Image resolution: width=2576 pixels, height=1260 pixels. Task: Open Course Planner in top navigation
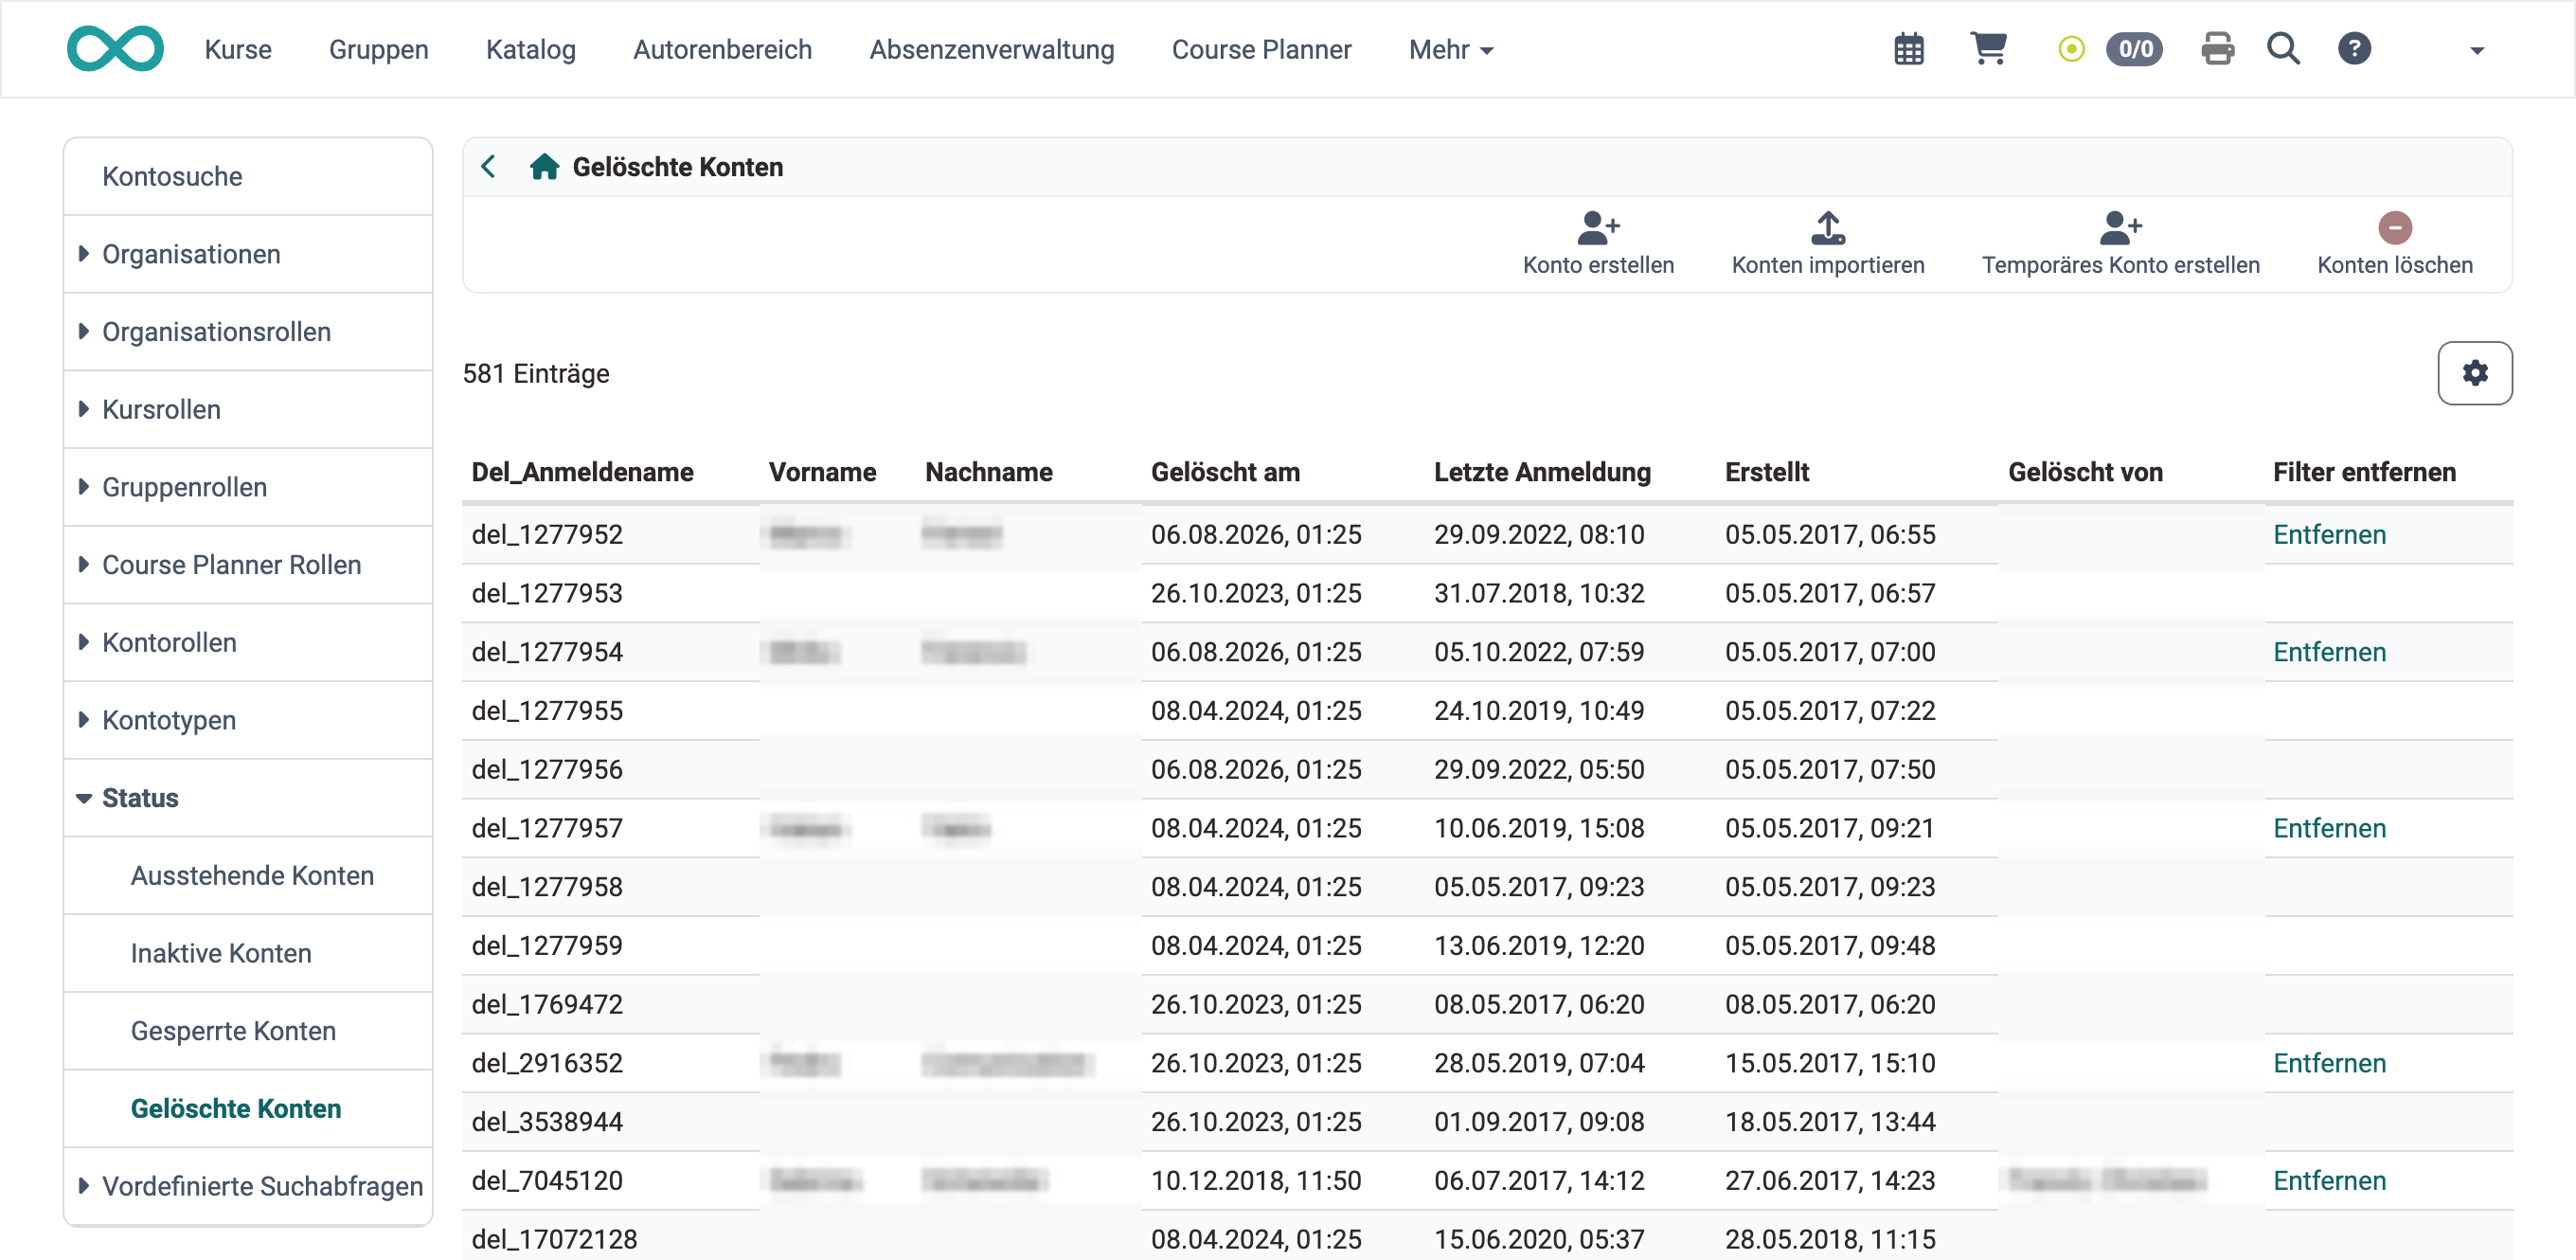coord(1261,49)
